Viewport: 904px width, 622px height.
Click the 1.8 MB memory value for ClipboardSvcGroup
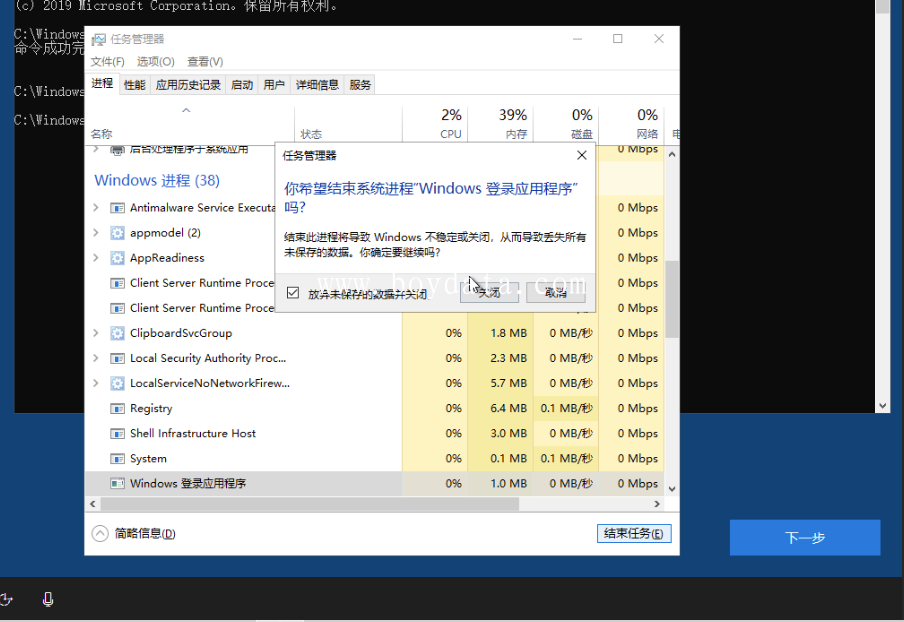pos(508,333)
